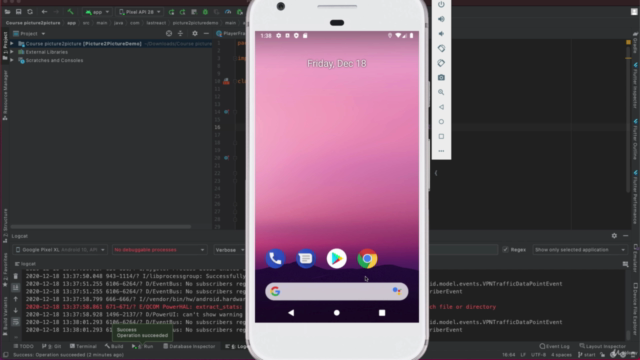Expand Scratches and Consoles node
Image resolution: width=640 pixels, height=360 pixels.
coord(12,60)
